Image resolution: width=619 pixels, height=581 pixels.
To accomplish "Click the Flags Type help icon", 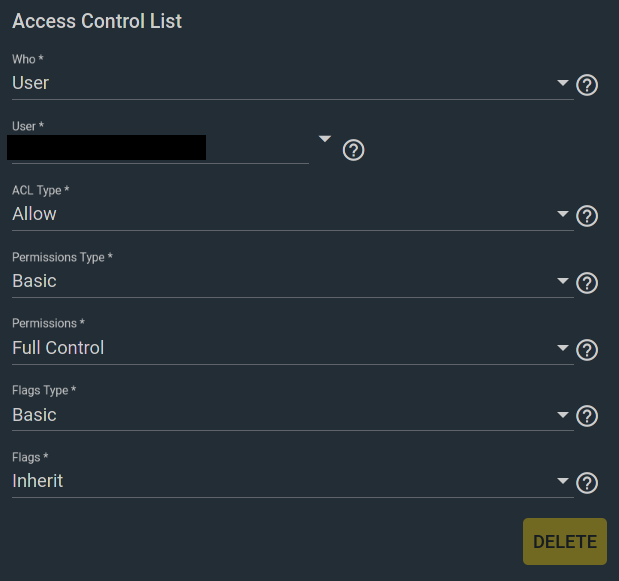I will tap(587, 416).
